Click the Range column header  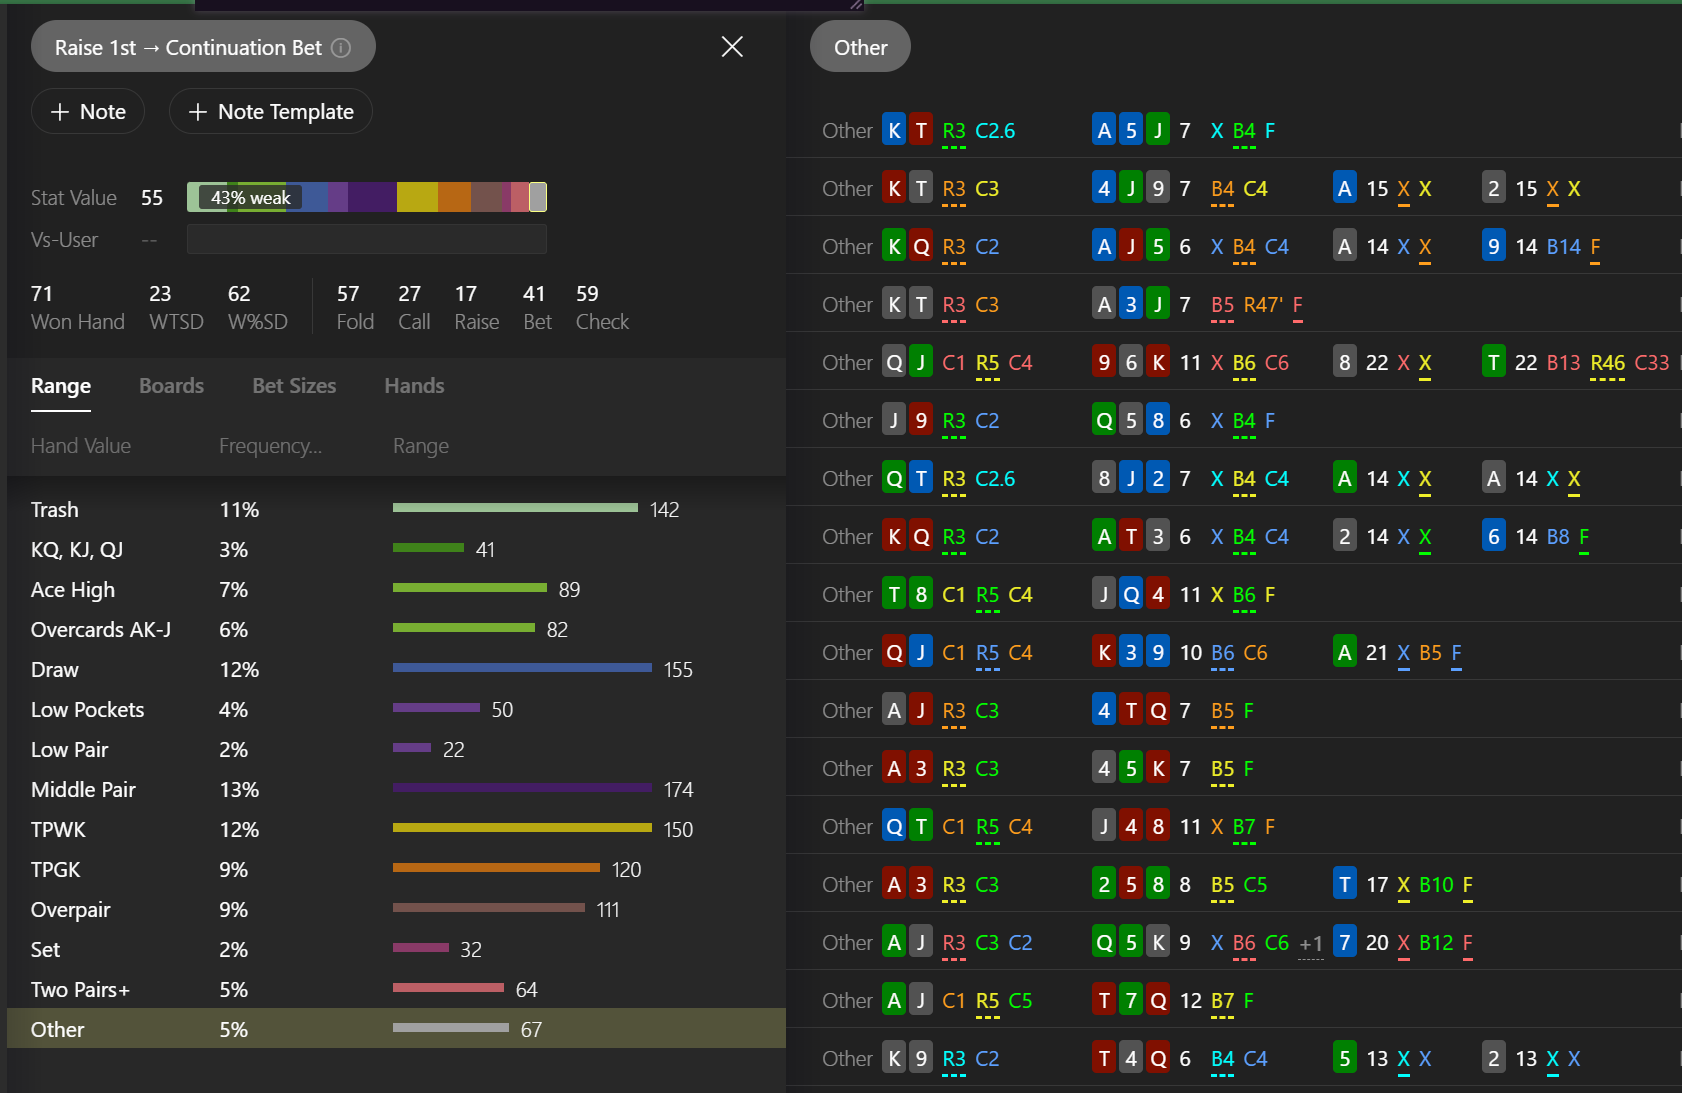[x=421, y=446]
